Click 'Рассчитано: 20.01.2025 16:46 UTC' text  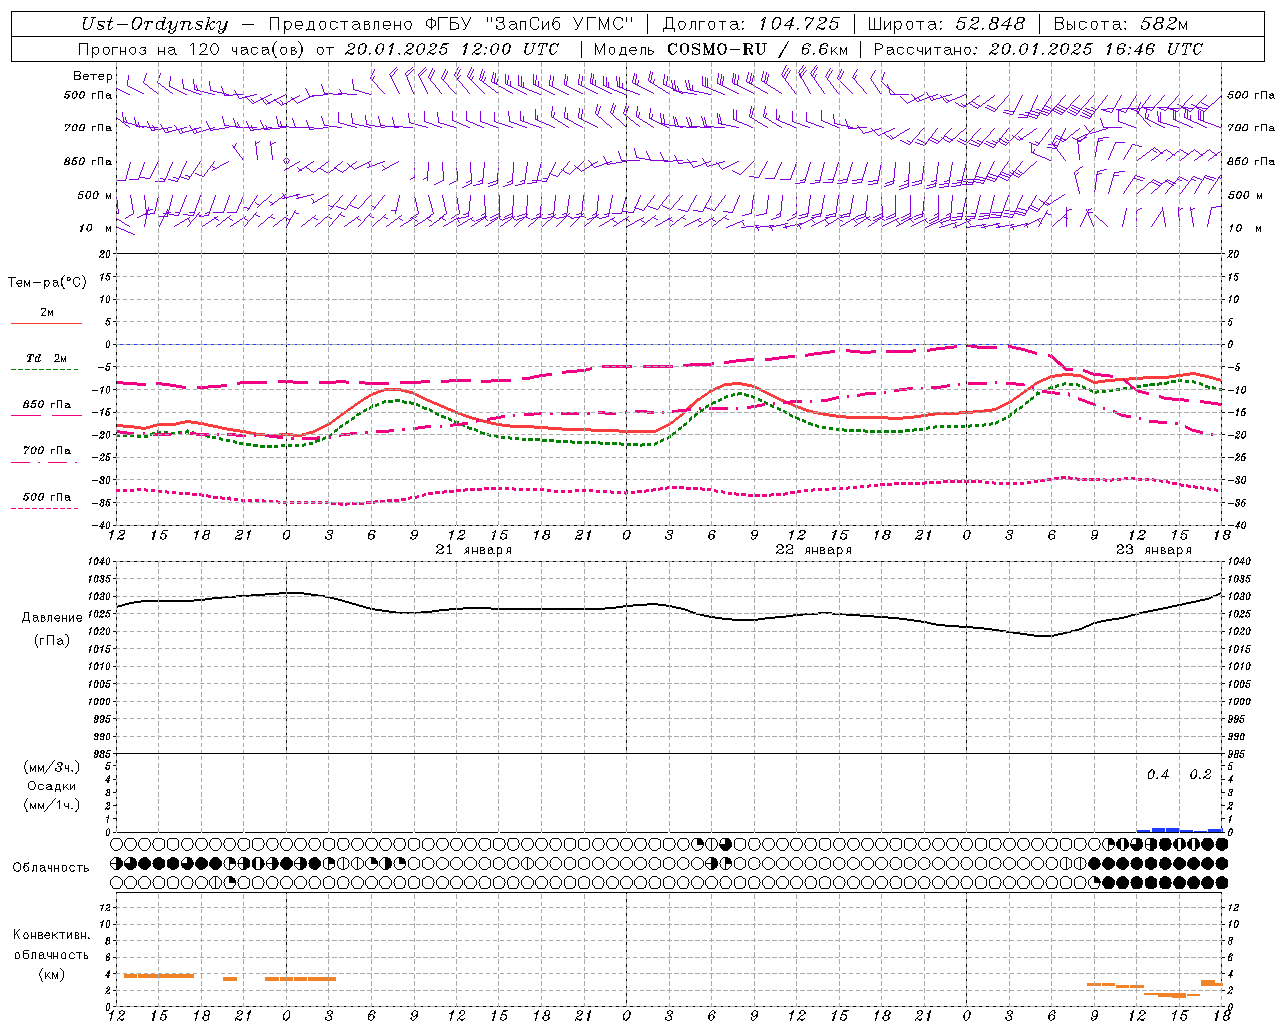pos(1038,49)
